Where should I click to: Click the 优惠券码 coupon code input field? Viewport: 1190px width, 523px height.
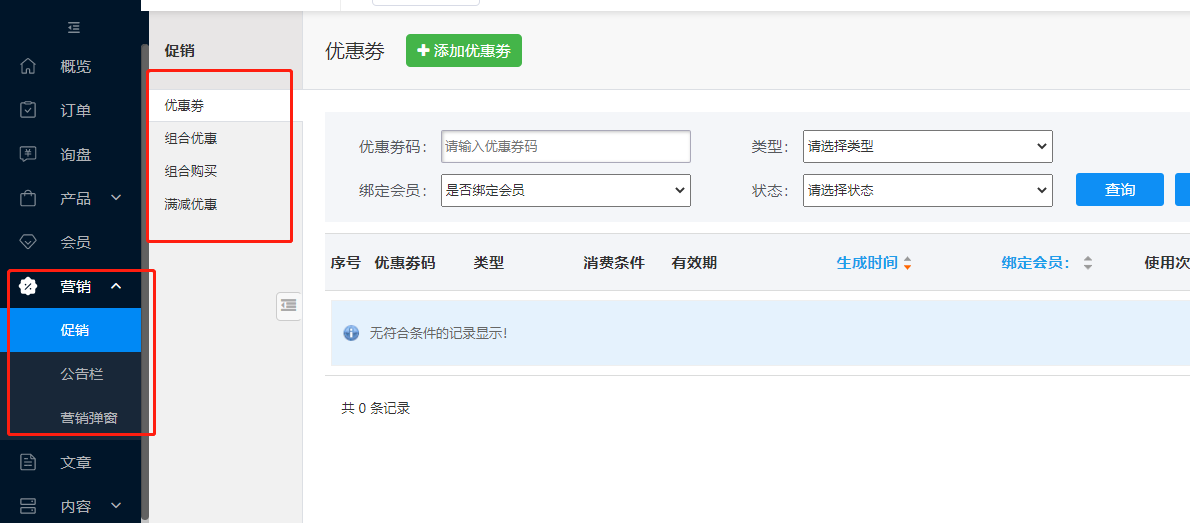[565, 146]
